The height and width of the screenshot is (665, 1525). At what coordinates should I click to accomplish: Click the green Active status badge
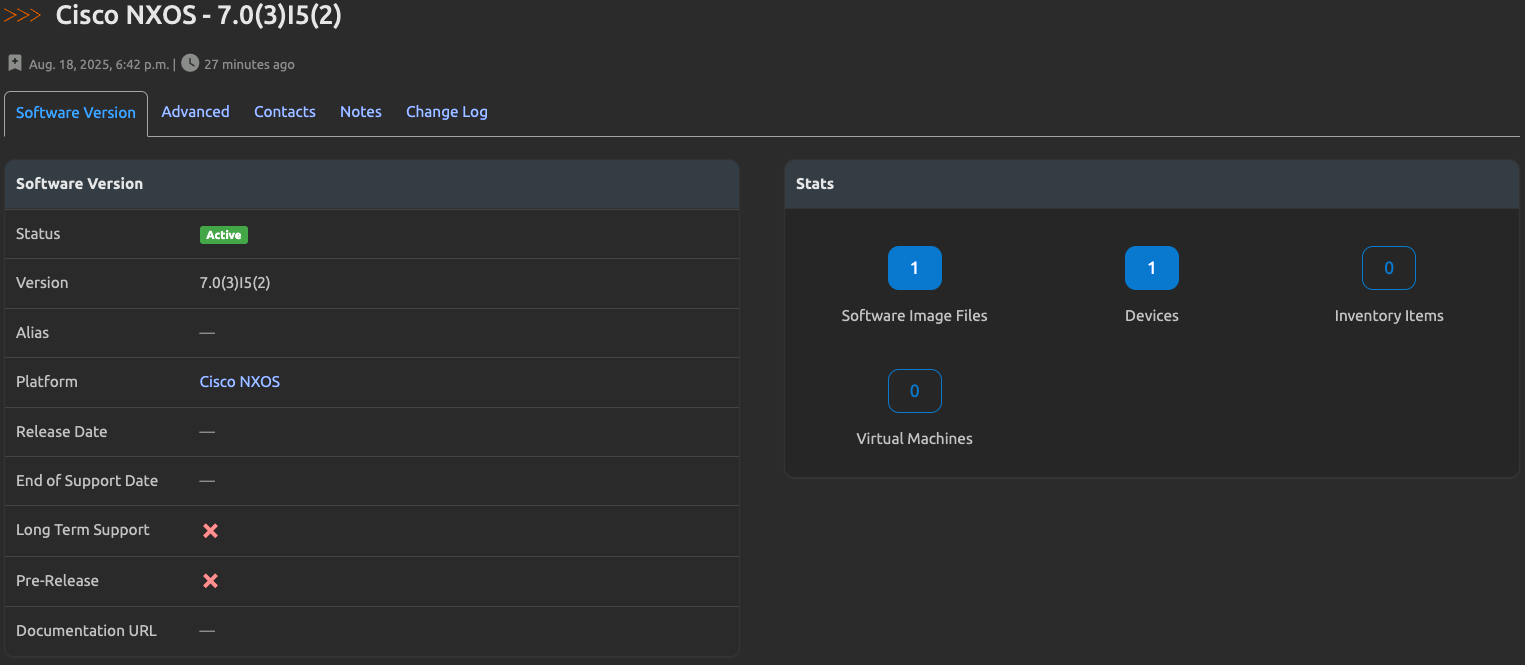tap(223, 234)
